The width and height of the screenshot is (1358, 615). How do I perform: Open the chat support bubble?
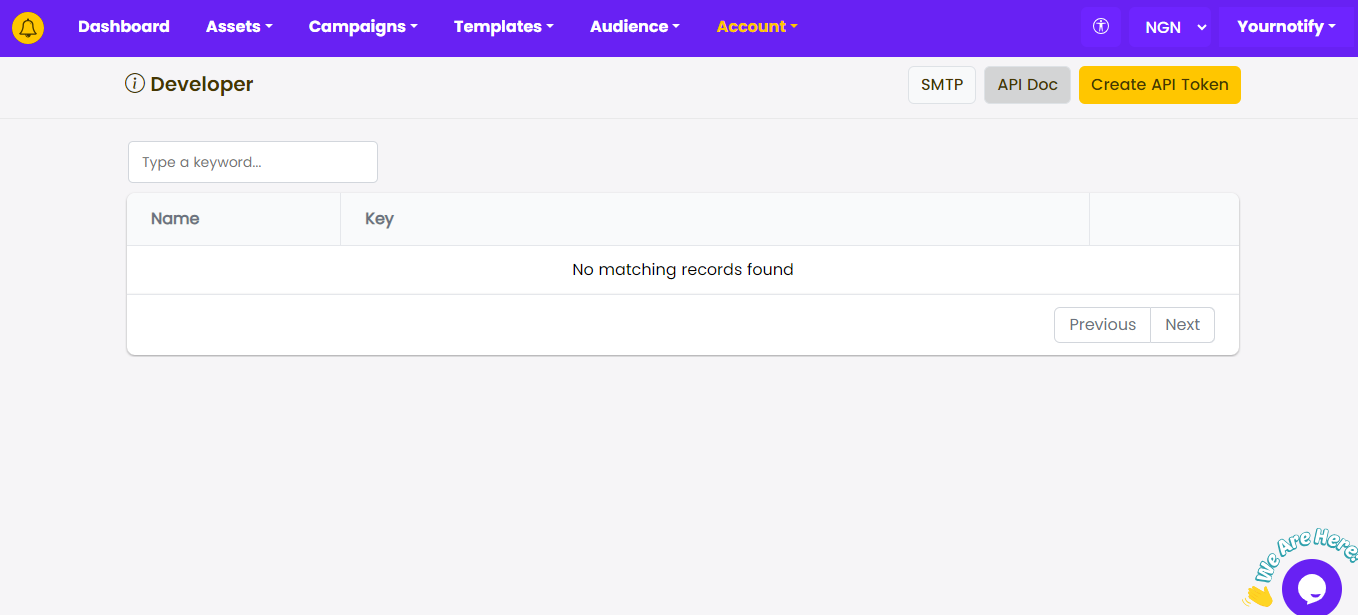1311,587
